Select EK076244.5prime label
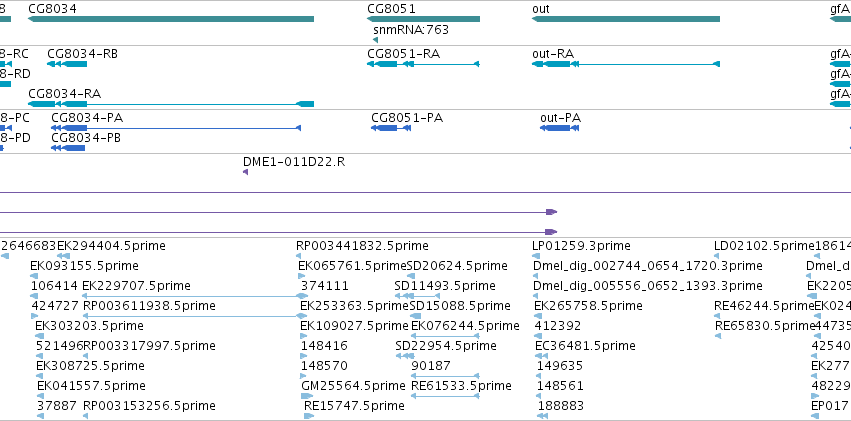The image size is (851, 421). click(x=466, y=326)
